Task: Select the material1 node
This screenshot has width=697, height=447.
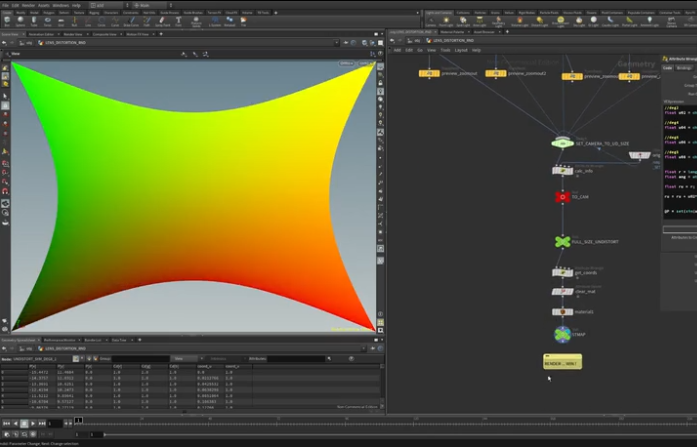Action: click(x=562, y=312)
